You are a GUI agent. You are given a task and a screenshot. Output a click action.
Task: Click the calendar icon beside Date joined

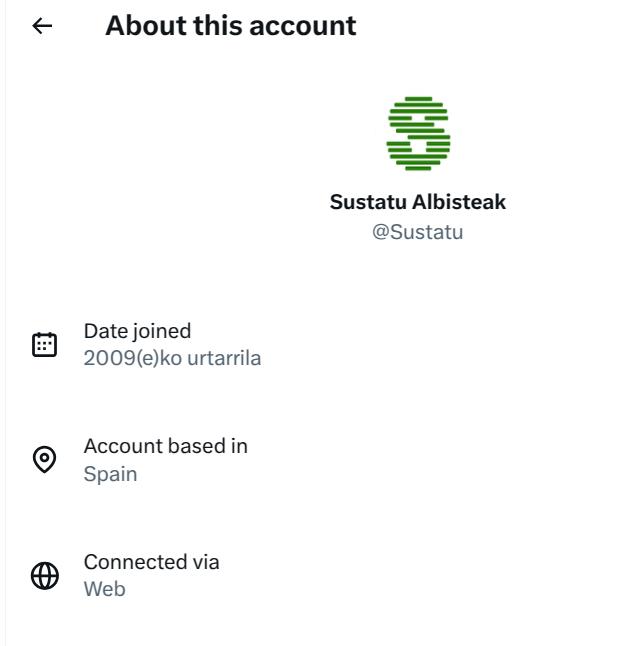point(45,345)
